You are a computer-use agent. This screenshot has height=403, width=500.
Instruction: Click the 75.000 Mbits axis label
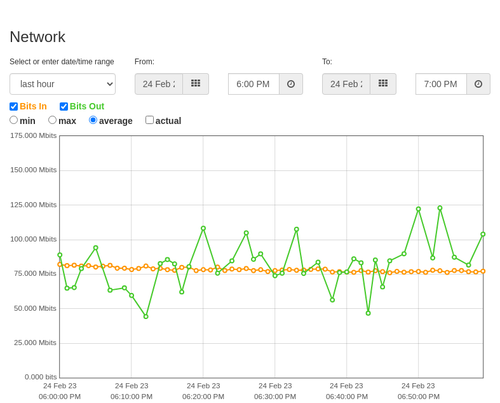(x=35, y=273)
